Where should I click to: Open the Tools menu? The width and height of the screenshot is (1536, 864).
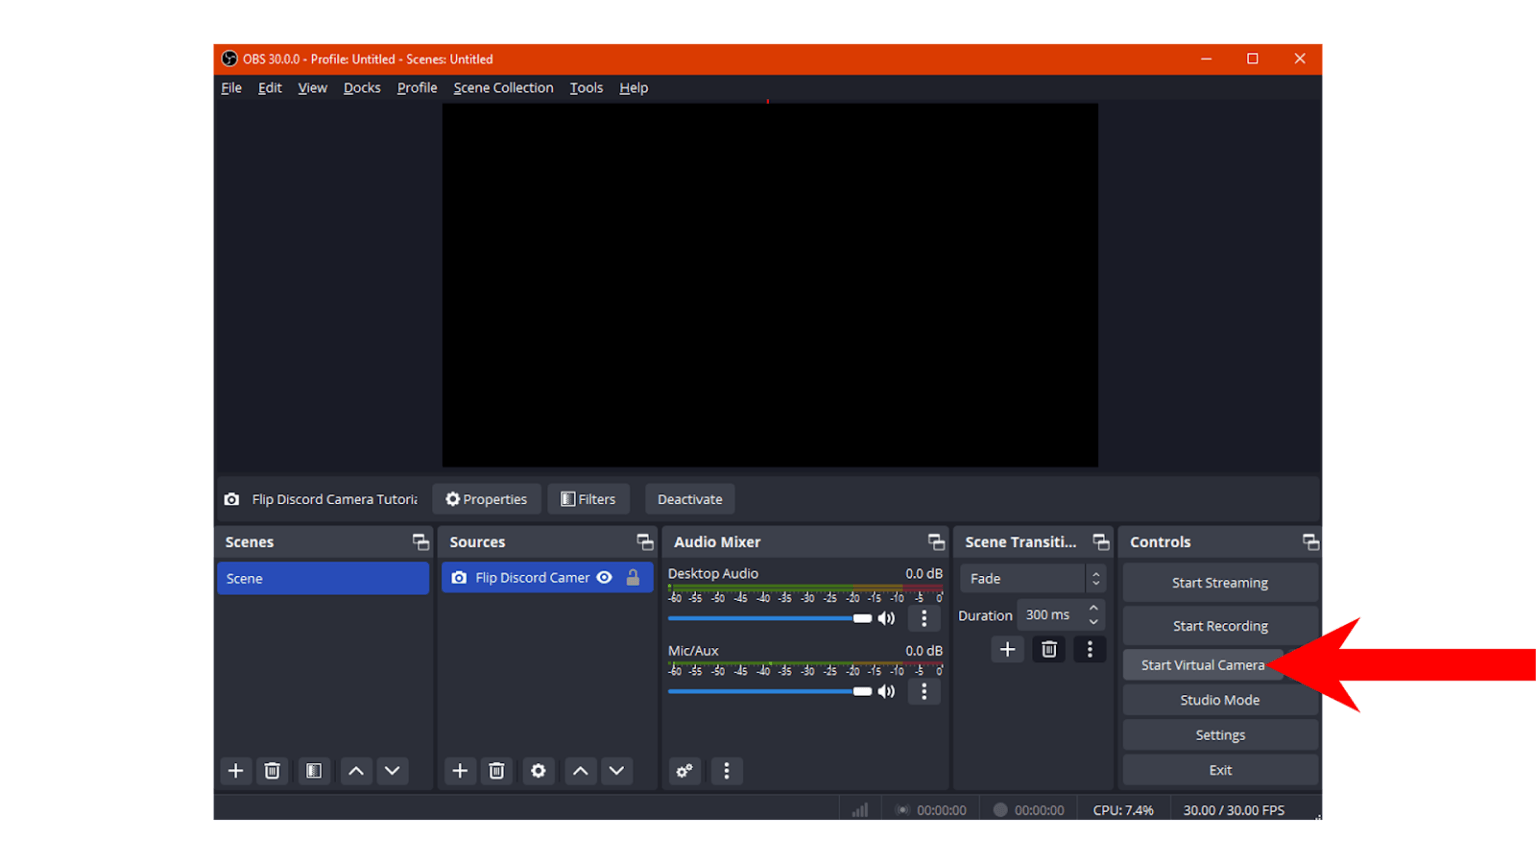click(586, 88)
